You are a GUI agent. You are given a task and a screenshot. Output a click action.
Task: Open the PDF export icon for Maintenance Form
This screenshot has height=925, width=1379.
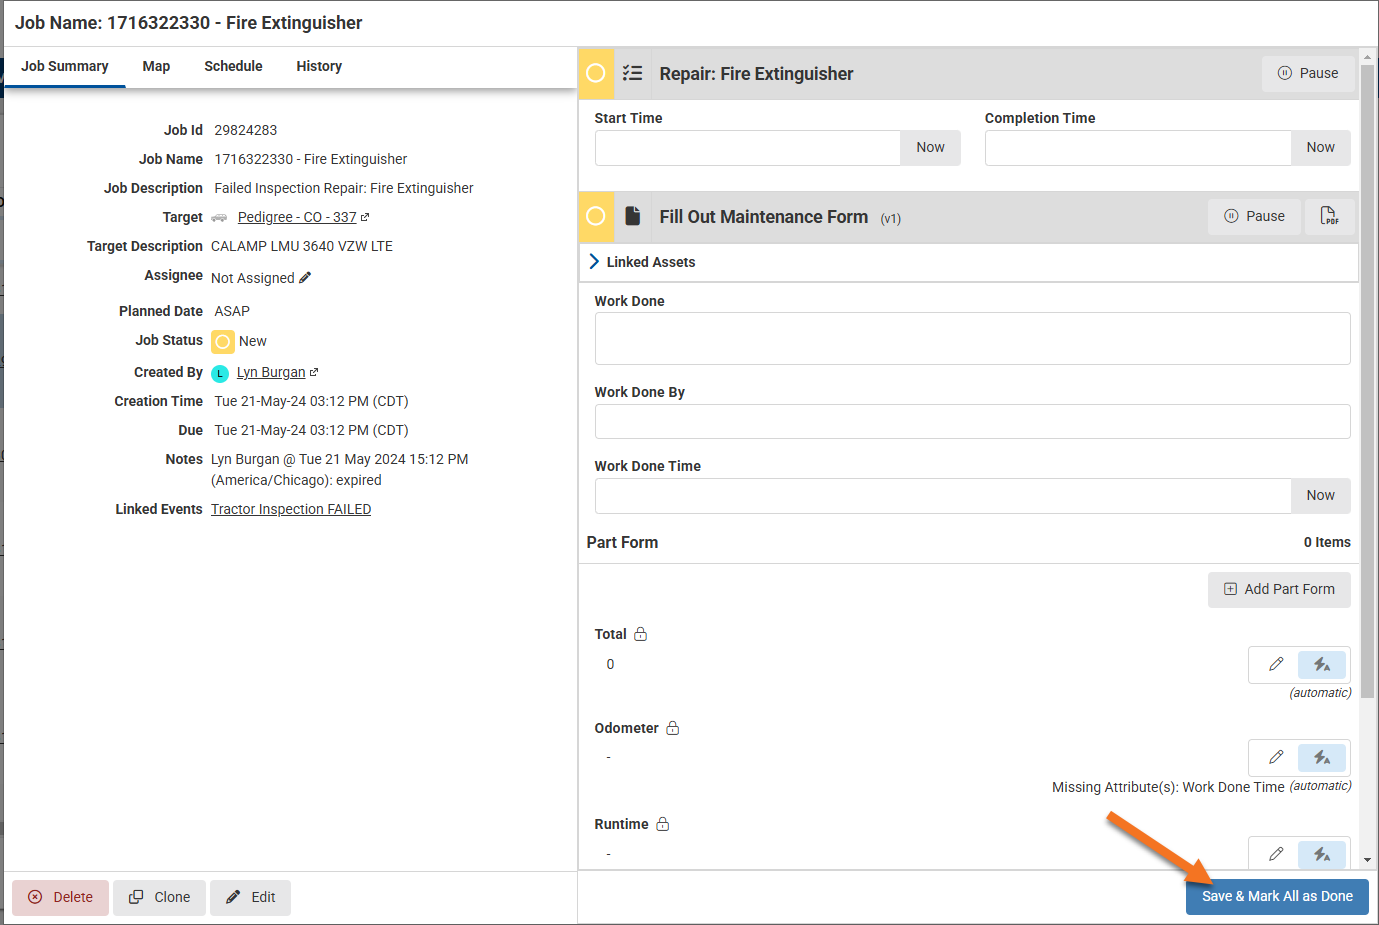click(1329, 216)
